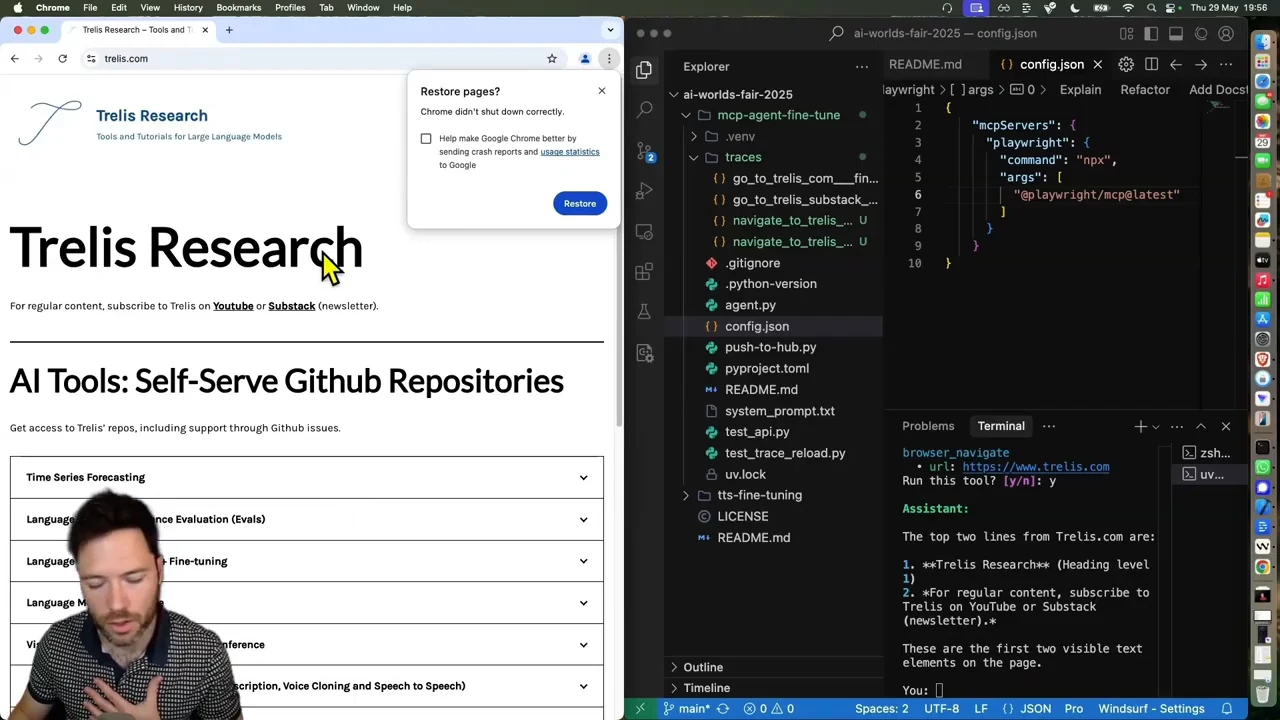1280x720 pixels.
Task: Click the notifications bell in the status bar
Action: (x=1227, y=709)
